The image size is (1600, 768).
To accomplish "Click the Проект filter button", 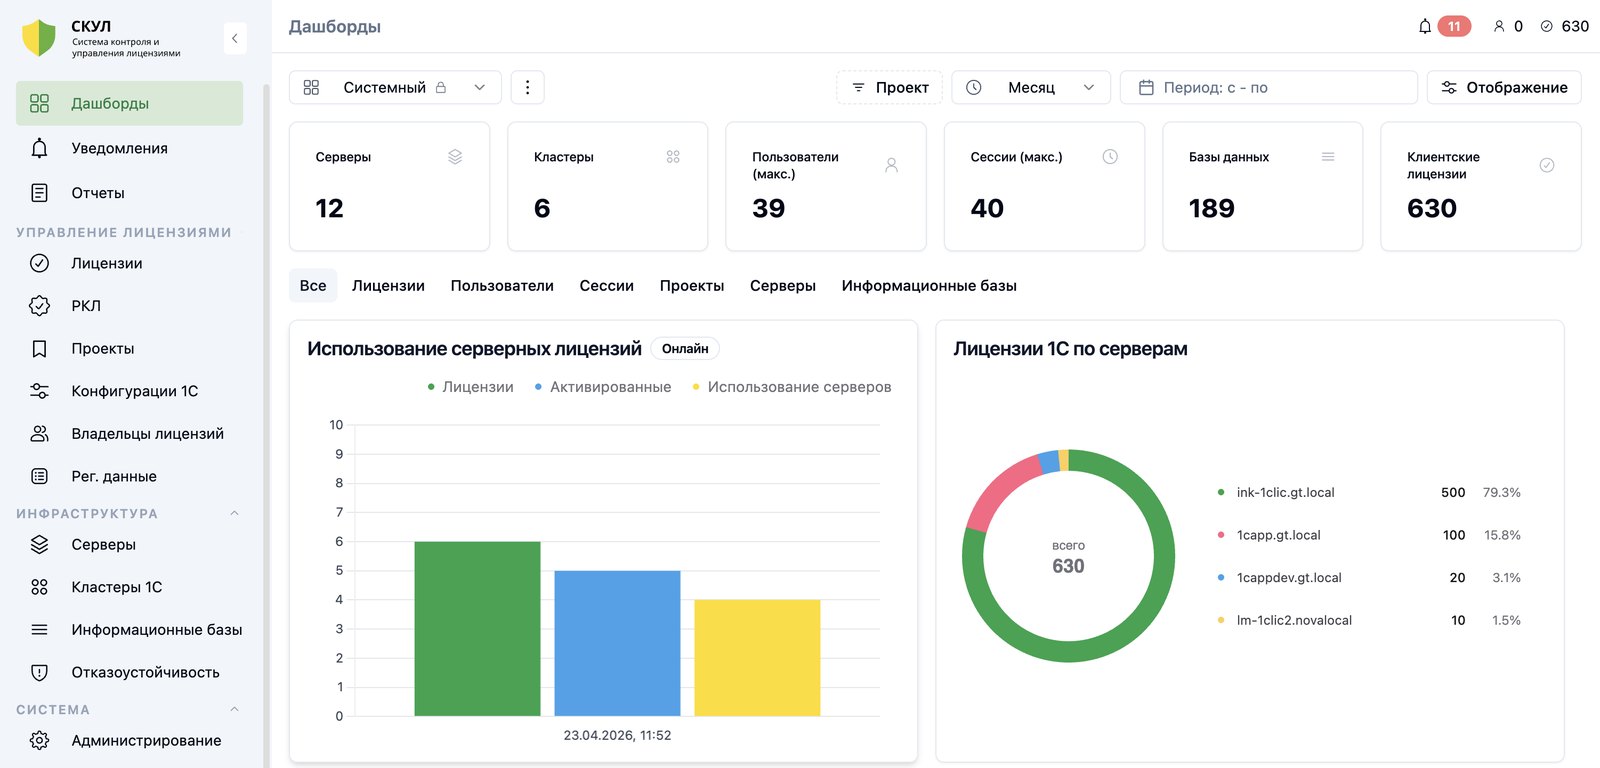I will coord(890,87).
